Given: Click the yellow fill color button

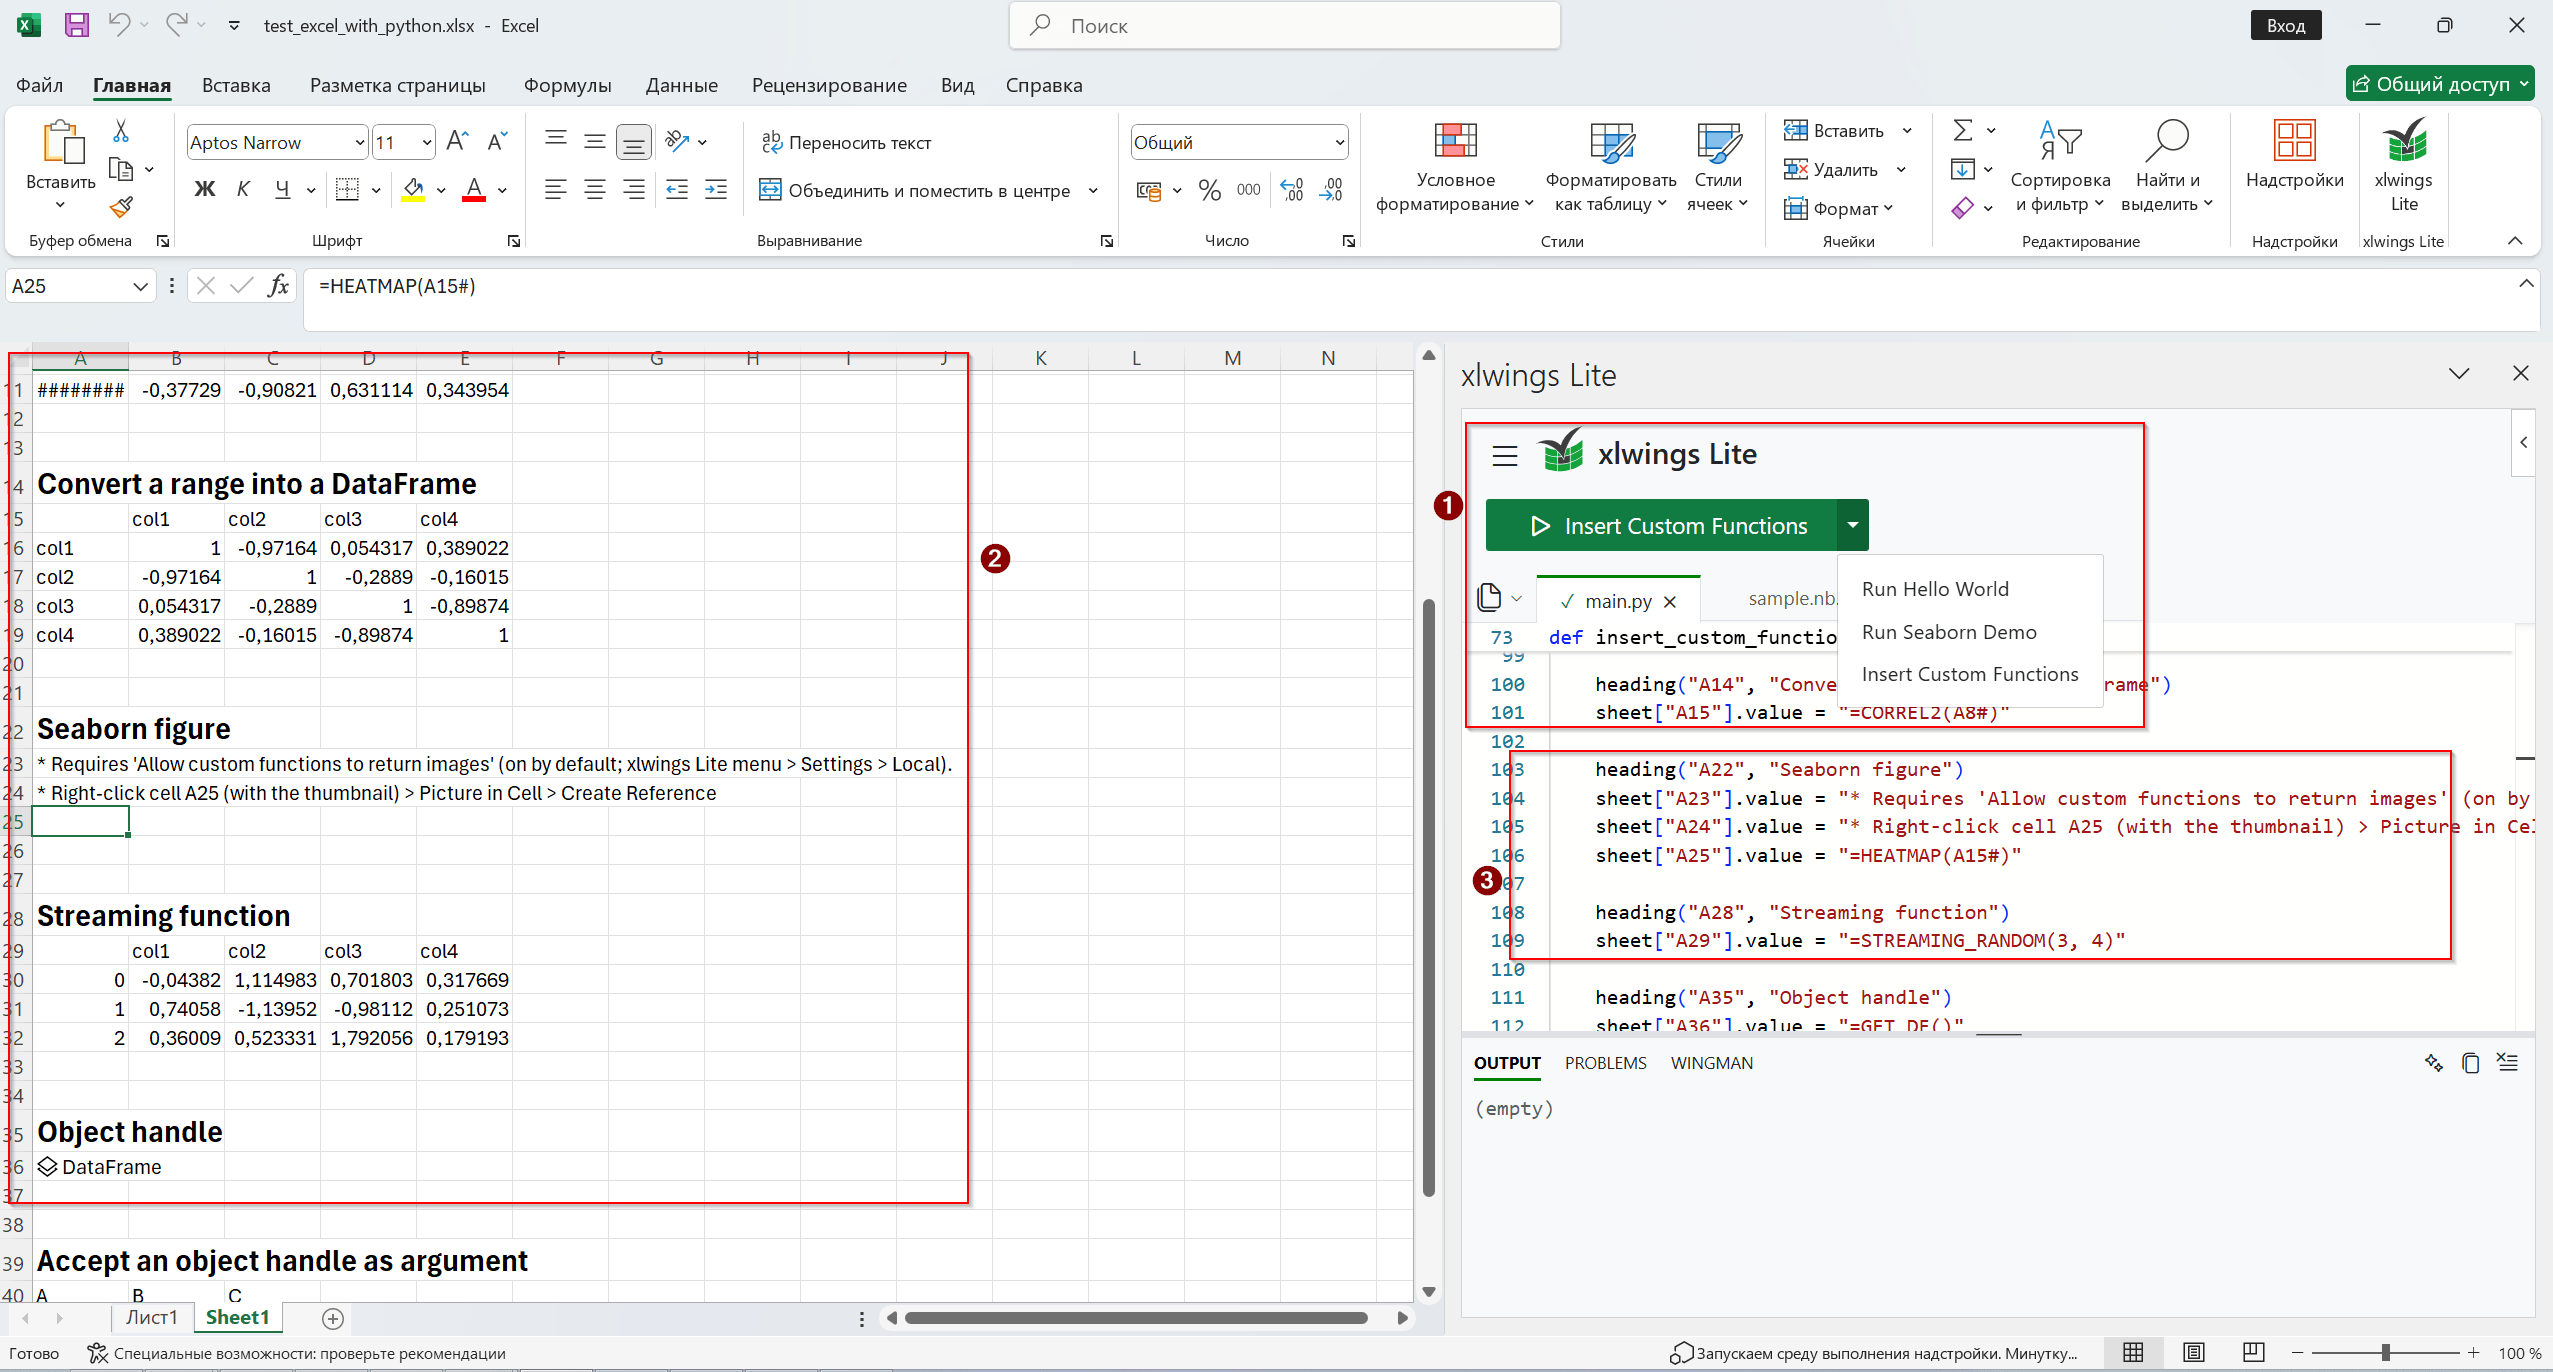Looking at the screenshot, I should (414, 189).
